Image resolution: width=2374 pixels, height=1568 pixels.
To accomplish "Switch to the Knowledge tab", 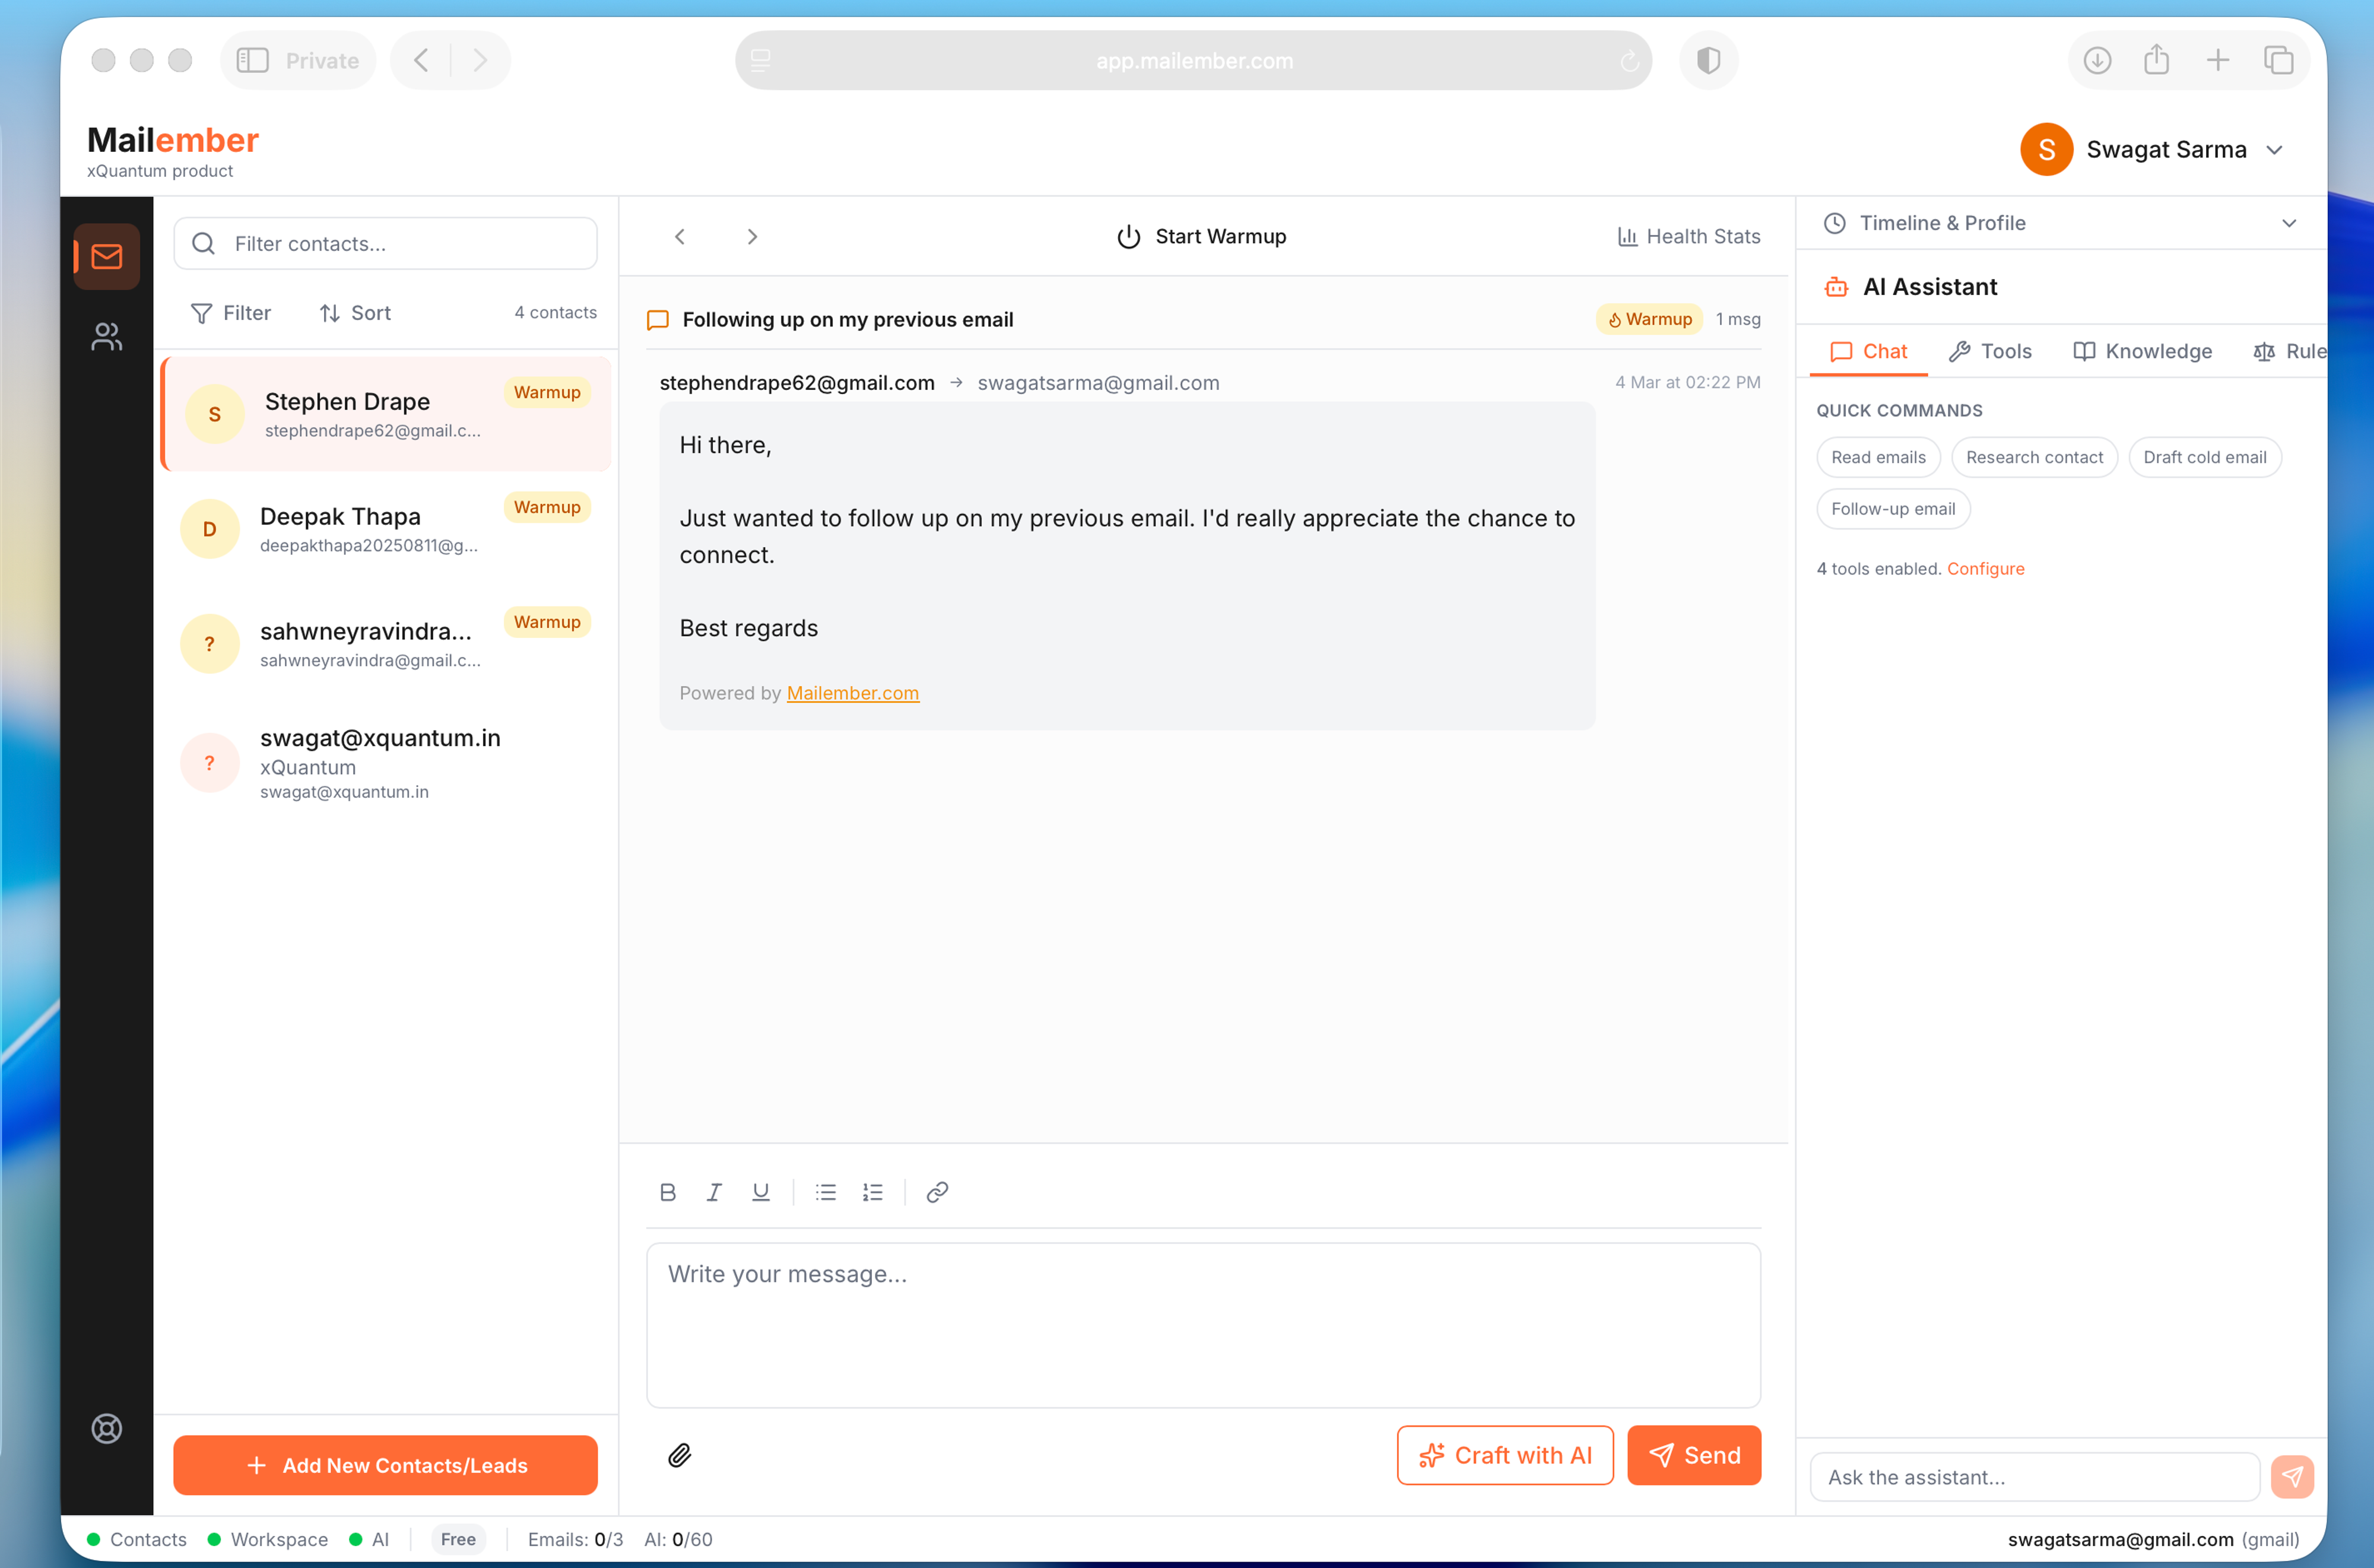I will [2142, 351].
